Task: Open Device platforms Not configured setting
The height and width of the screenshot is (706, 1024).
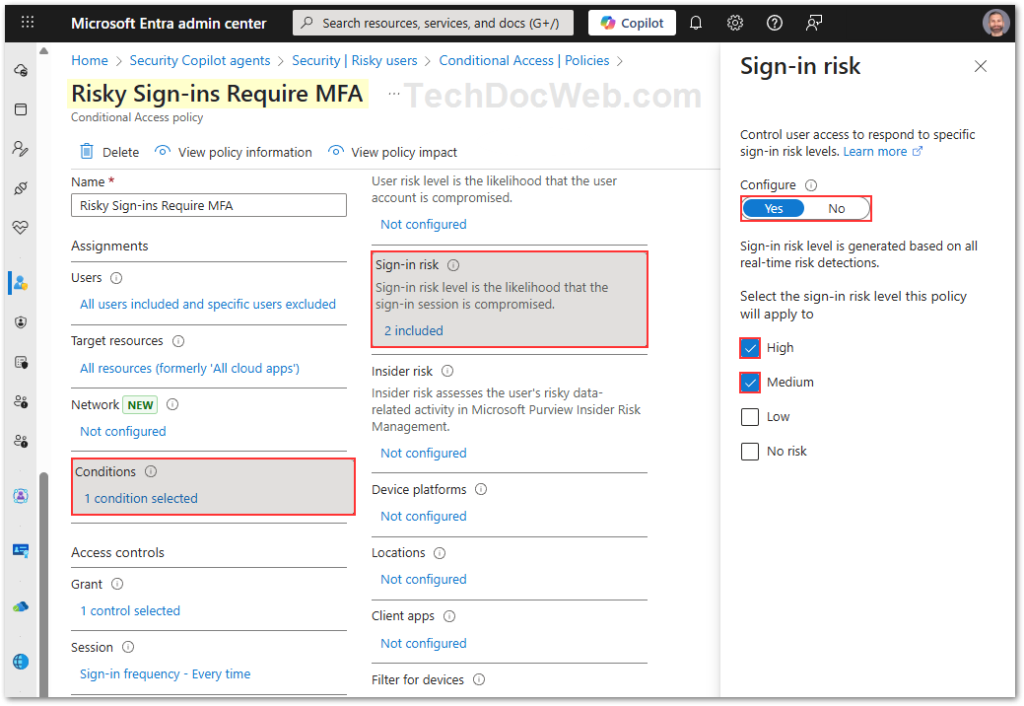Action: pyautogui.click(x=423, y=516)
